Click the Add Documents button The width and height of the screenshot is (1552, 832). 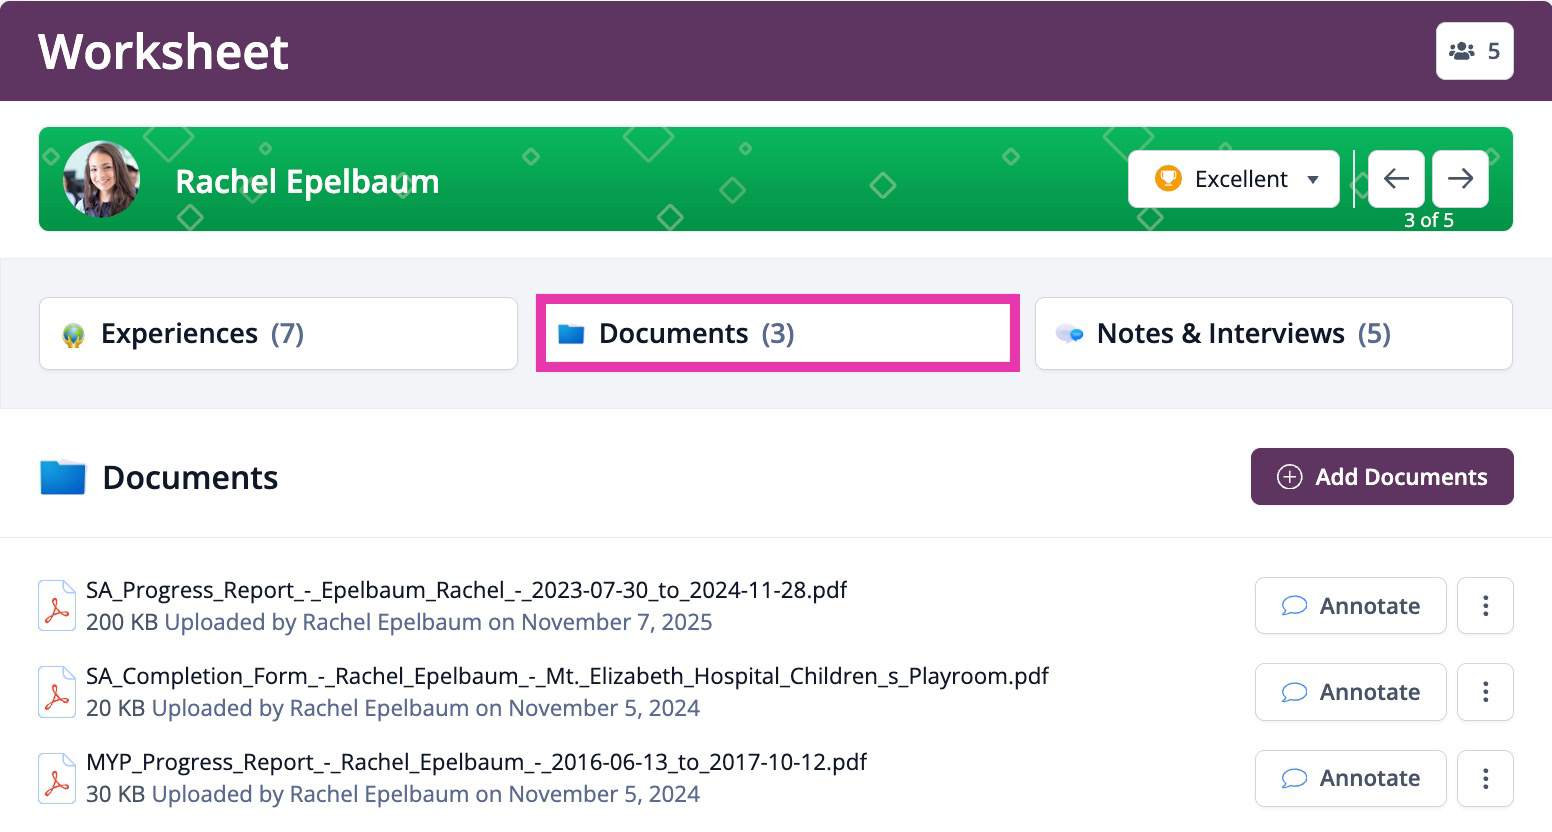pos(1381,477)
